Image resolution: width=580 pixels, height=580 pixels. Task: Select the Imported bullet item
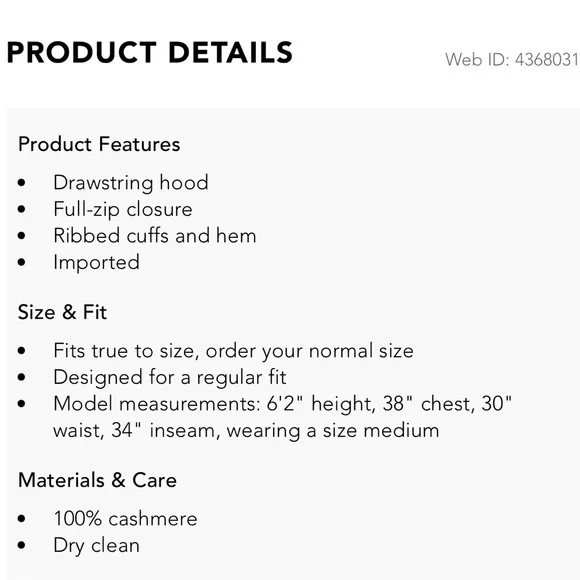97,263
